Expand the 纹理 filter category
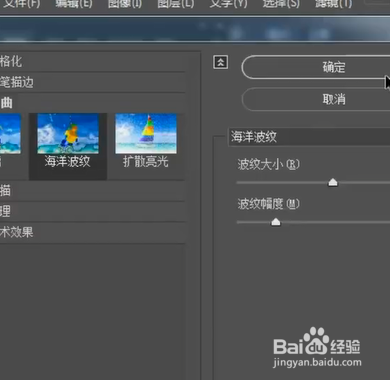Image resolution: width=390 pixels, height=380 pixels. [x=92, y=212]
